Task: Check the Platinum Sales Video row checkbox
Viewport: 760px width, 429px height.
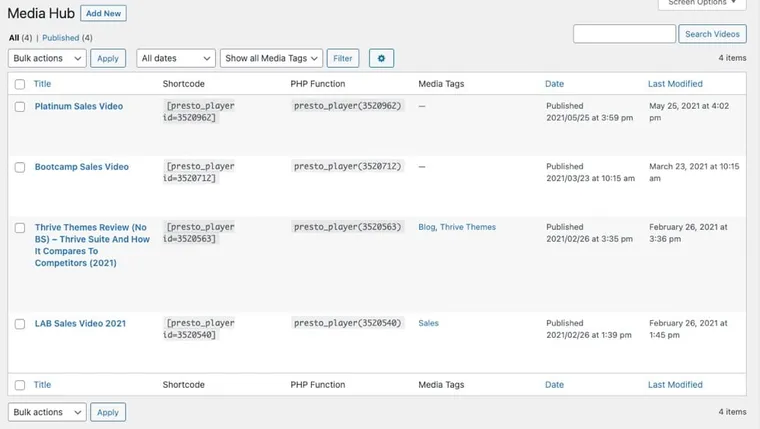Action: (20, 107)
